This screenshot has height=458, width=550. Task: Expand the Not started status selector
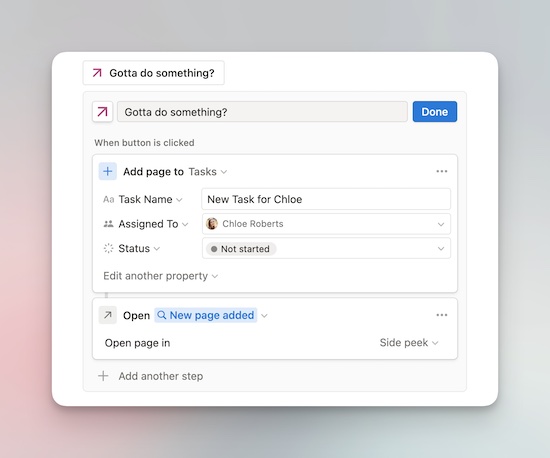click(326, 248)
